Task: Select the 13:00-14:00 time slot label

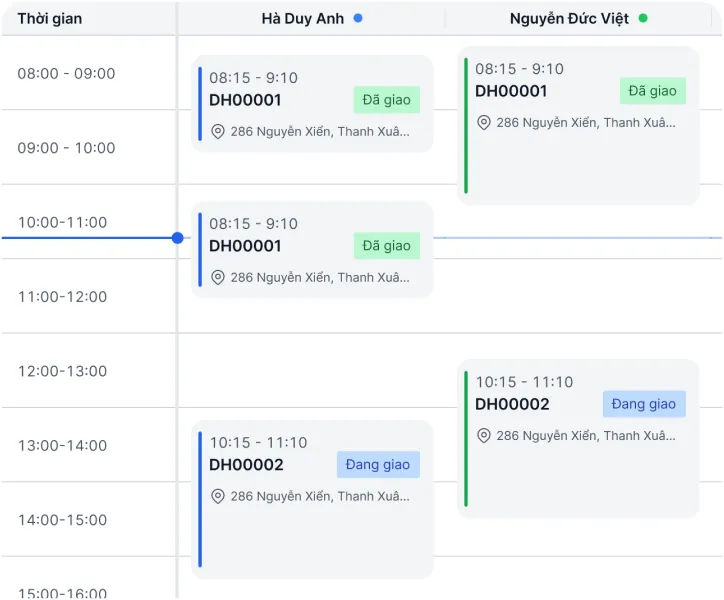Action: (x=62, y=445)
